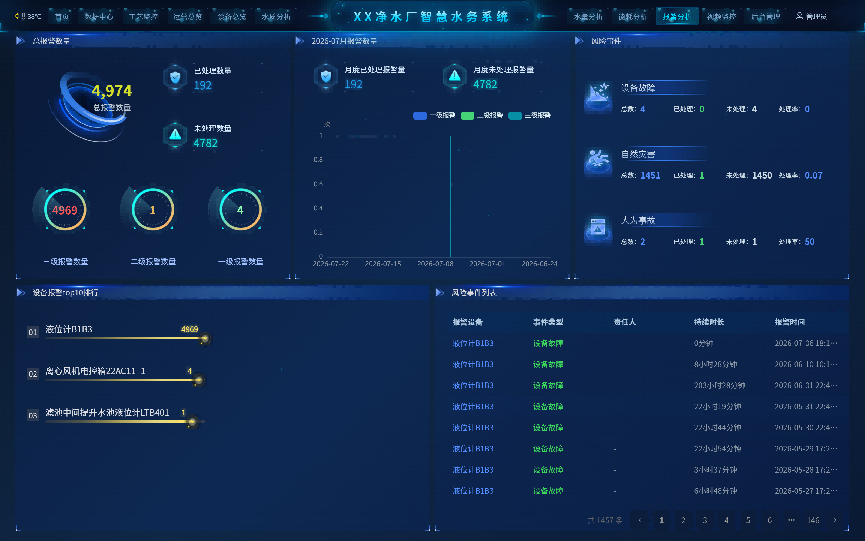Click the monthly unprocessed count 4782
This screenshot has width=865, height=541.
tap(485, 84)
